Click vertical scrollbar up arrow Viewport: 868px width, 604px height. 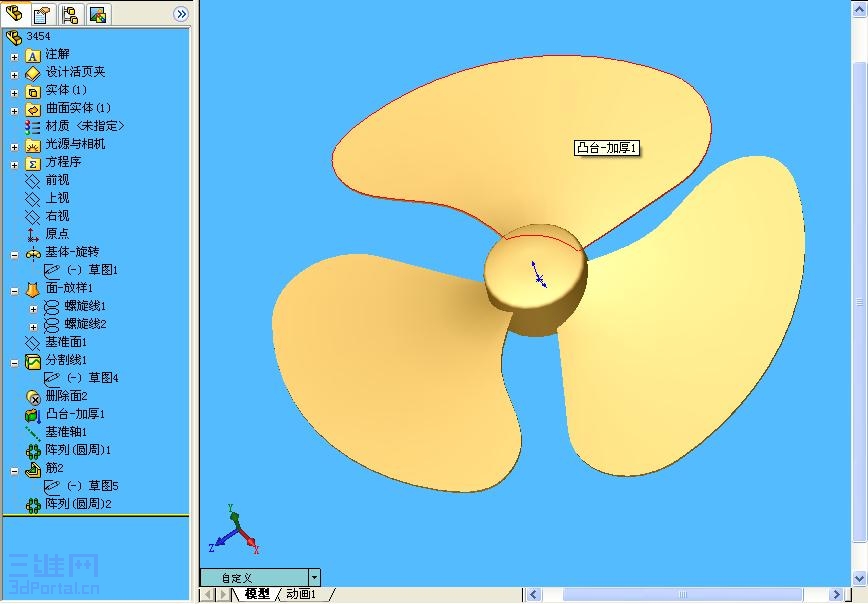(860, 9)
